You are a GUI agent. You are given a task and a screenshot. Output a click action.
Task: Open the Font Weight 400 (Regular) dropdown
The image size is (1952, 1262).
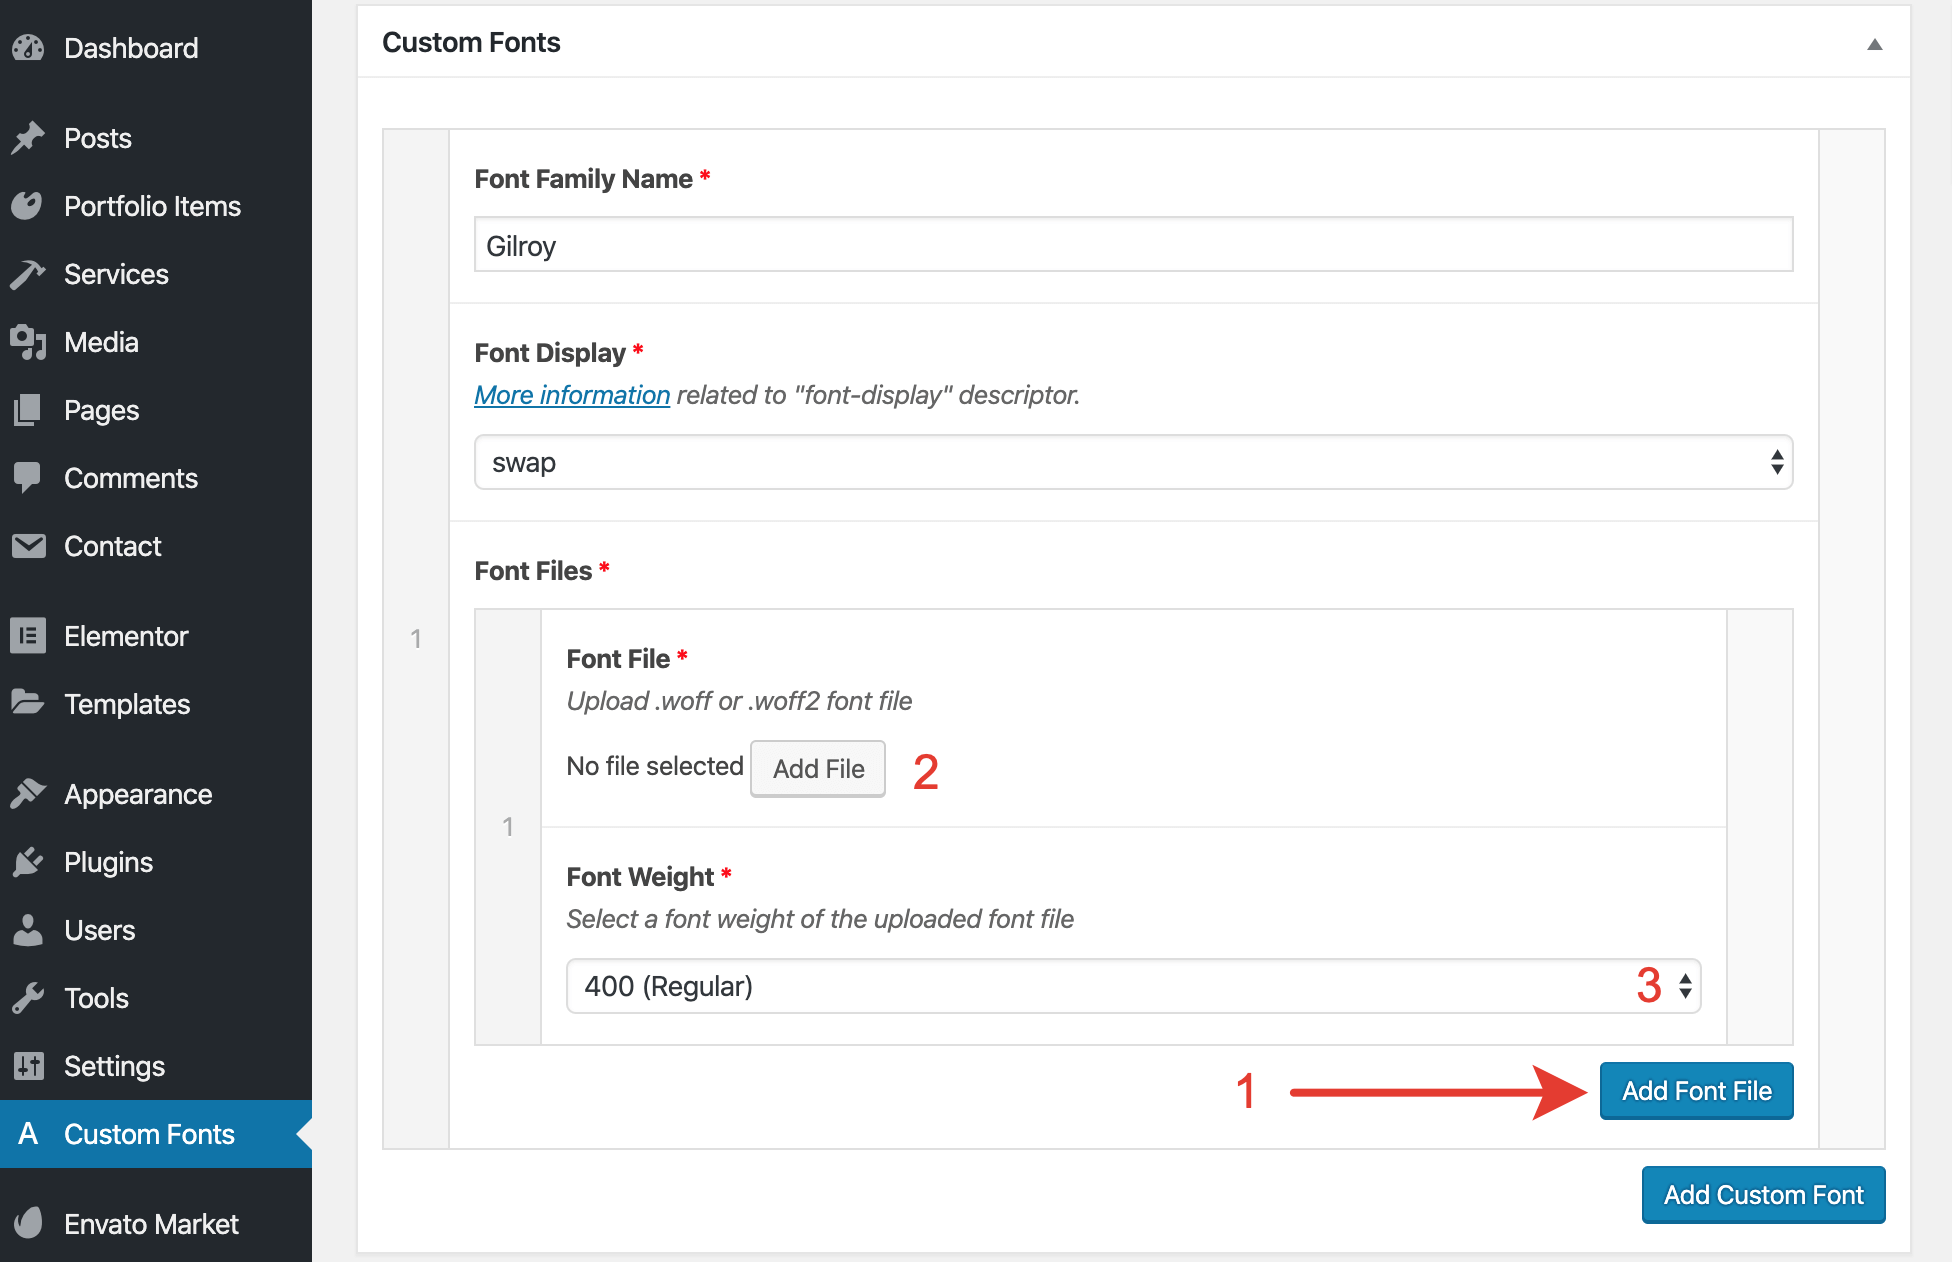coord(1132,986)
